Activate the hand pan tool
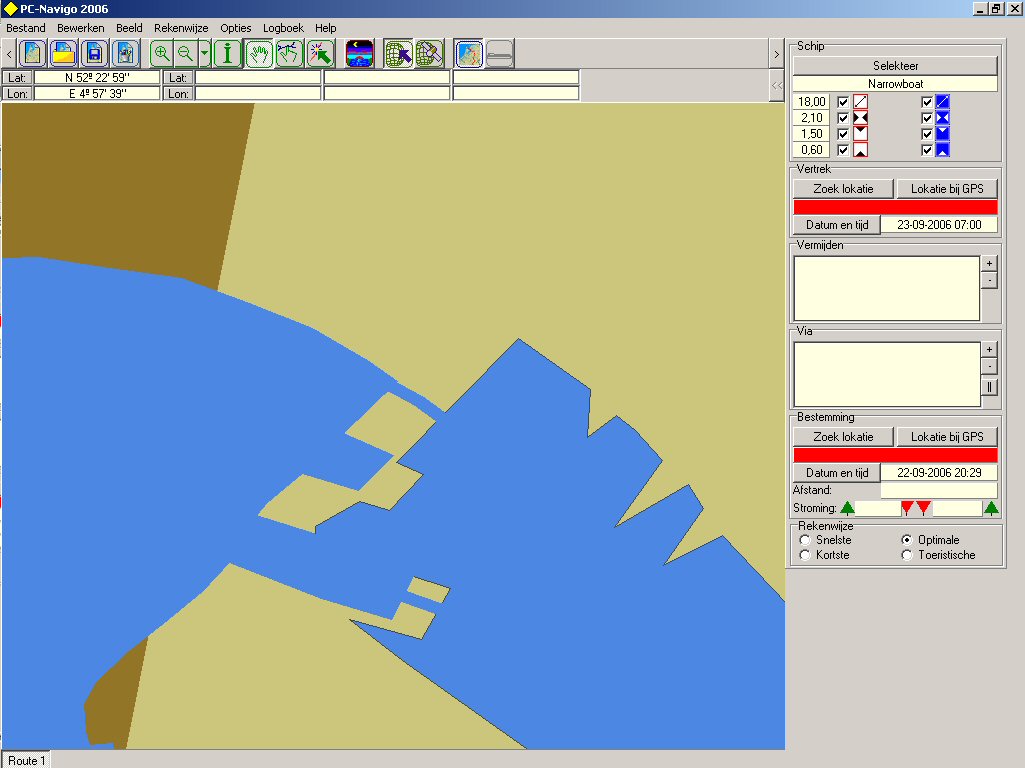 259,53
